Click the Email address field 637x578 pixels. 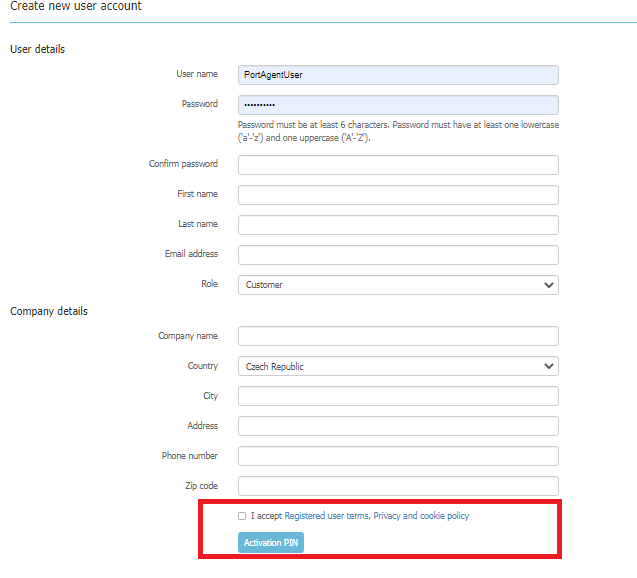click(x=398, y=255)
